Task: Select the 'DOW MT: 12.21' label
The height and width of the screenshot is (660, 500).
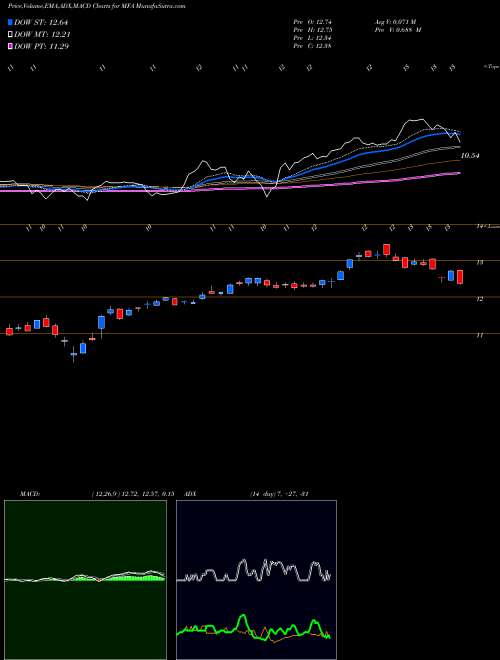Action: pos(42,35)
